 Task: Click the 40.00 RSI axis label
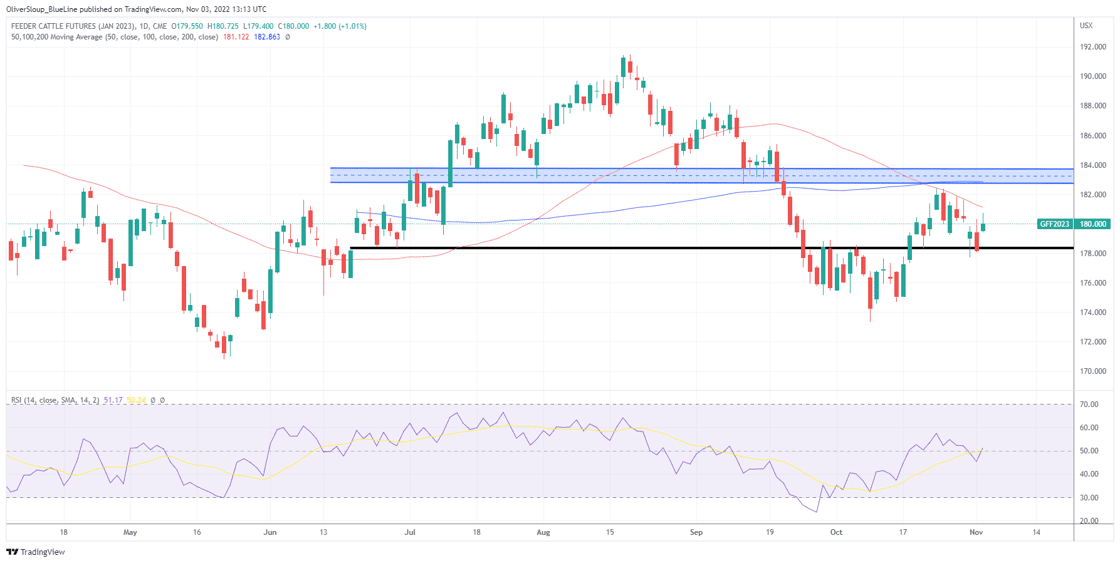[1090, 474]
